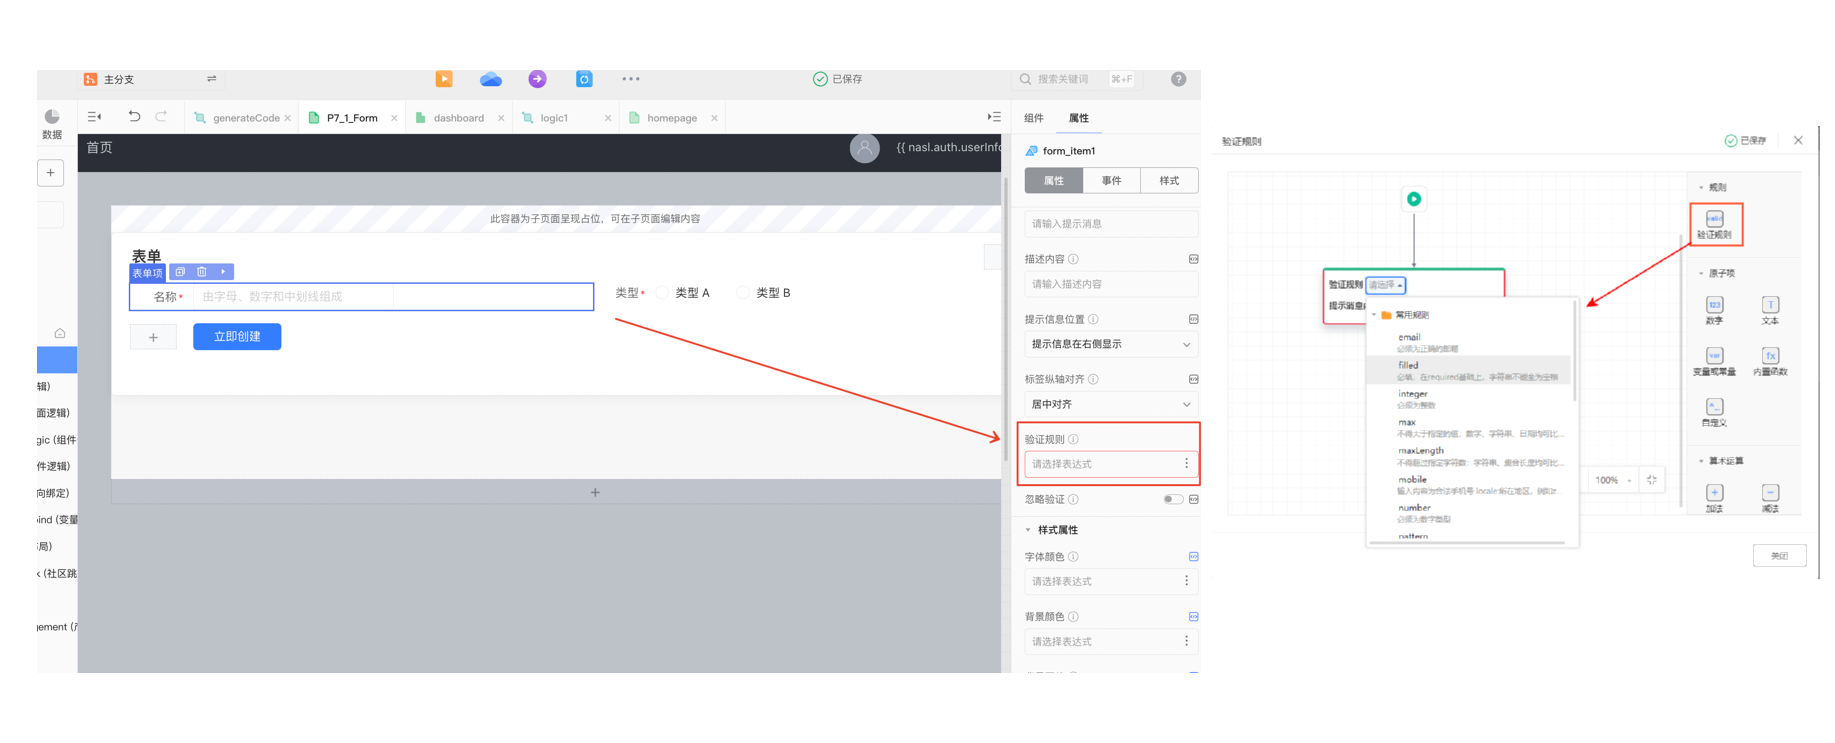Choose the filled rule from list
This screenshot has height=743, width=1835.
pyautogui.click(x=1468, y=370)
